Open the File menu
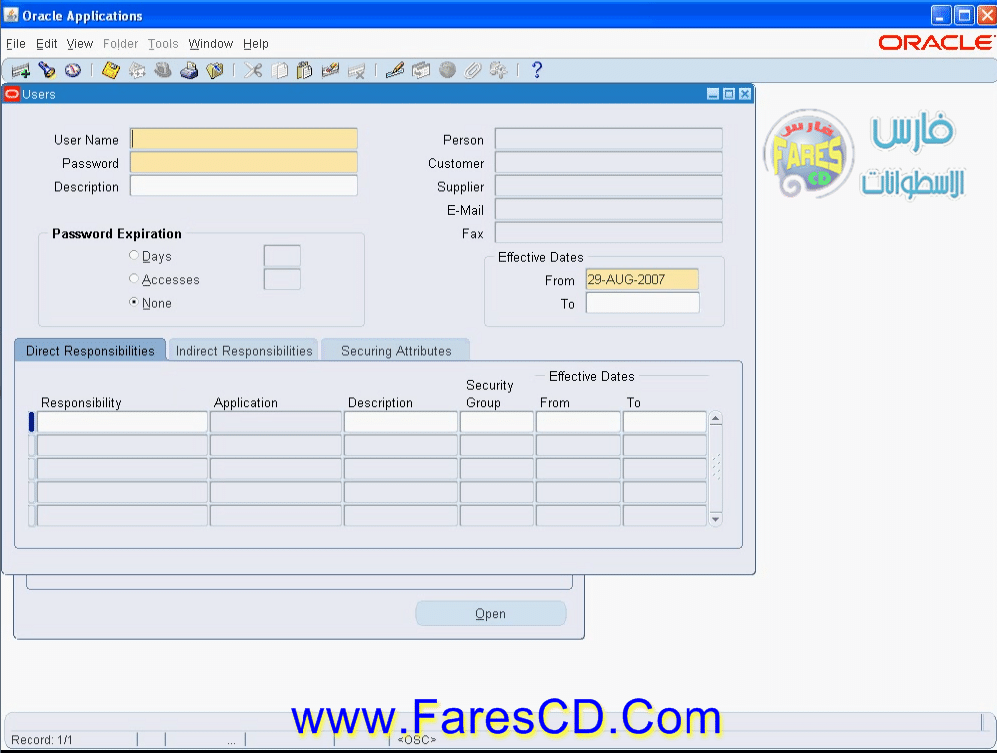The image size is (997, 753). click(16, 44)
